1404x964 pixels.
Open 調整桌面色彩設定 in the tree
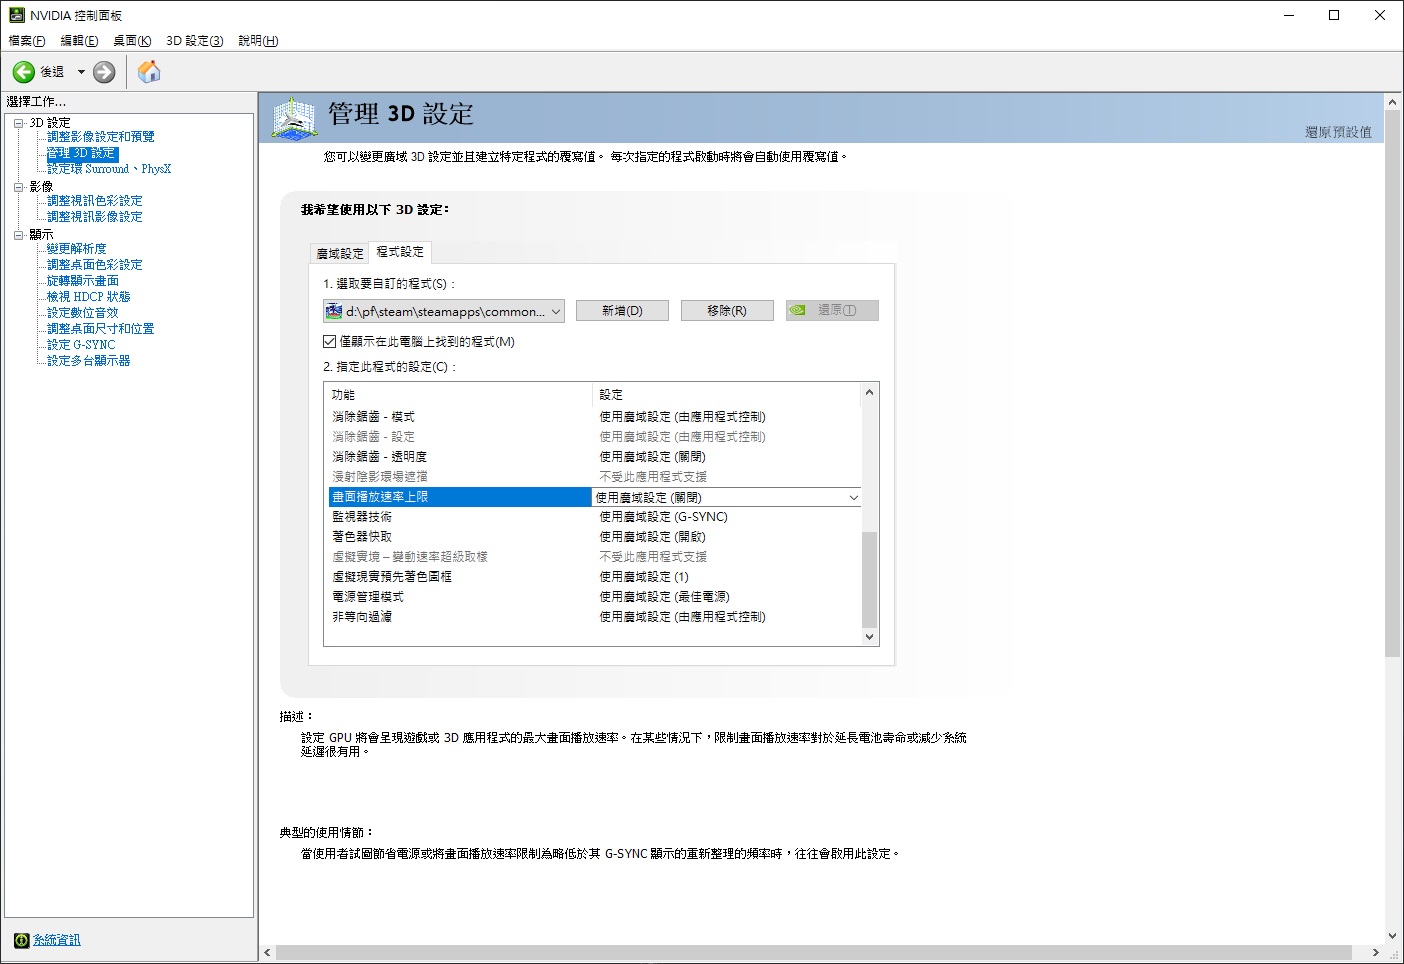tap(95, 265)
